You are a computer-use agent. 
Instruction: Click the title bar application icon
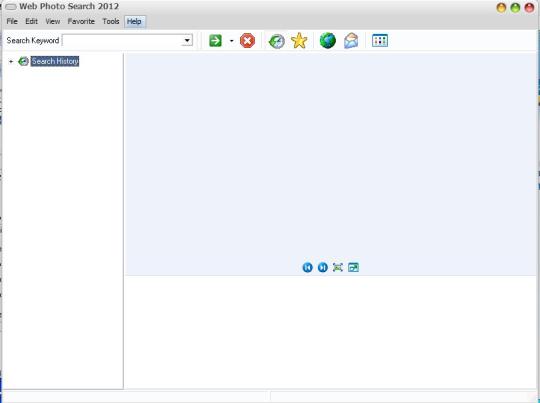click(11, 7)
